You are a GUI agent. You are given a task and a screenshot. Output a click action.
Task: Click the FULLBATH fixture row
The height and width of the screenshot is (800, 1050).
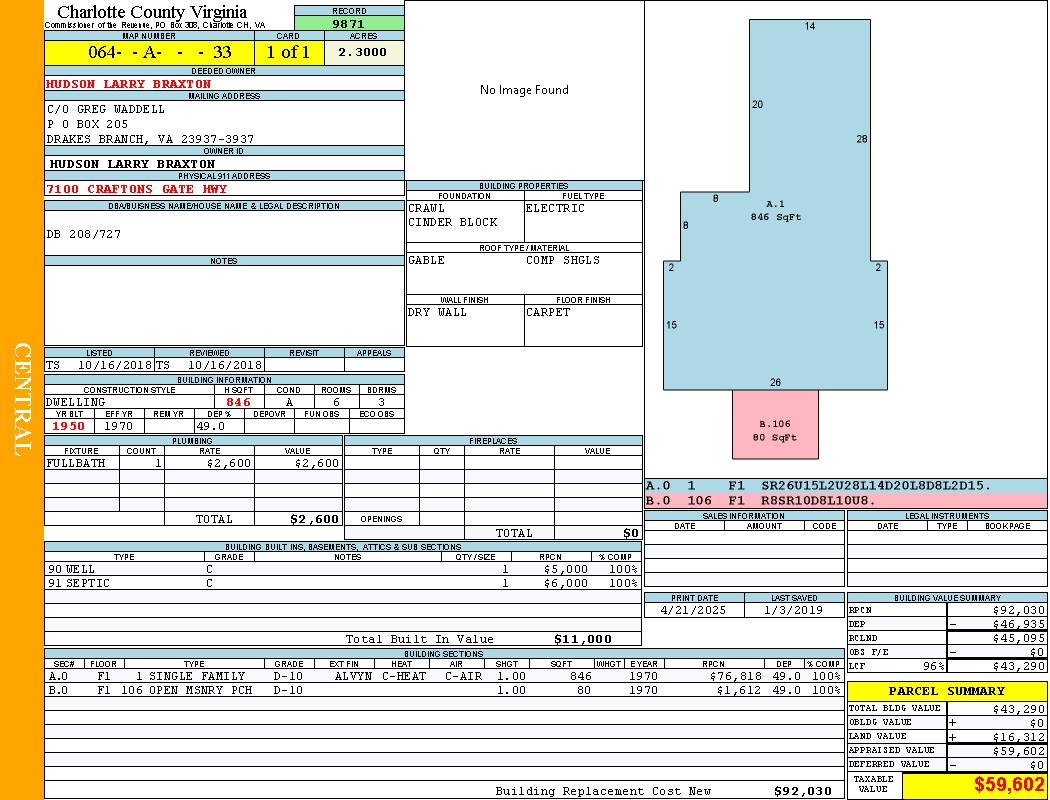[75, 464]
